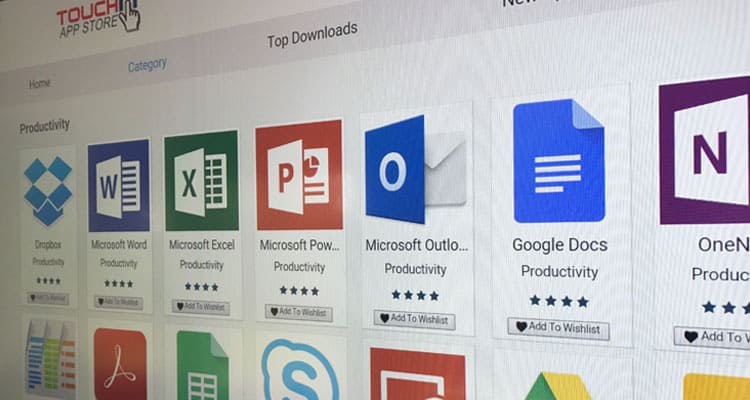The image size is (750, 400).
Task: Click the Microsoft Outlo... title text
Action: (417, 245)
